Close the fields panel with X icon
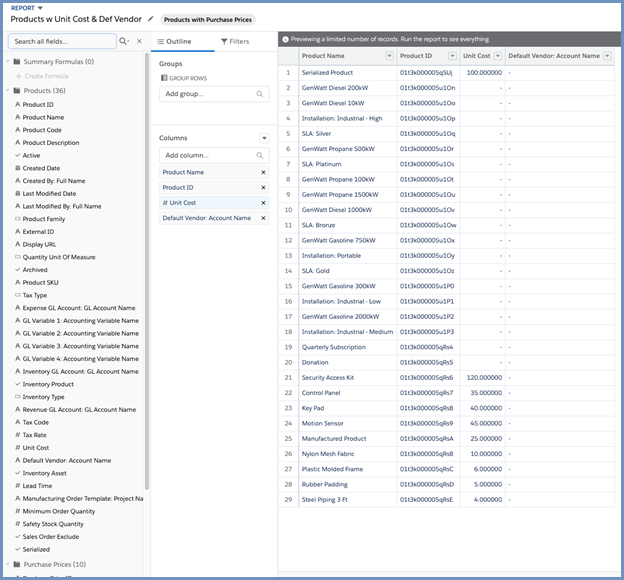 point(139,41)
